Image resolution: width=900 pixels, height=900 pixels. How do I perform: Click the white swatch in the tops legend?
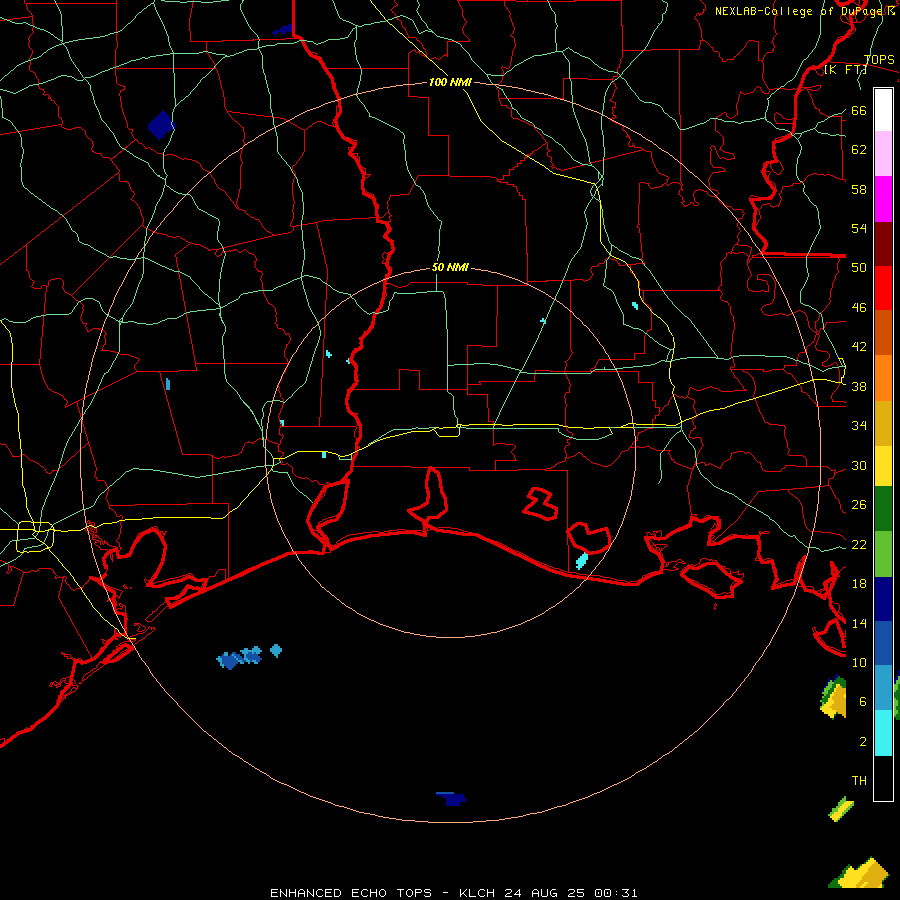[883, 110]
